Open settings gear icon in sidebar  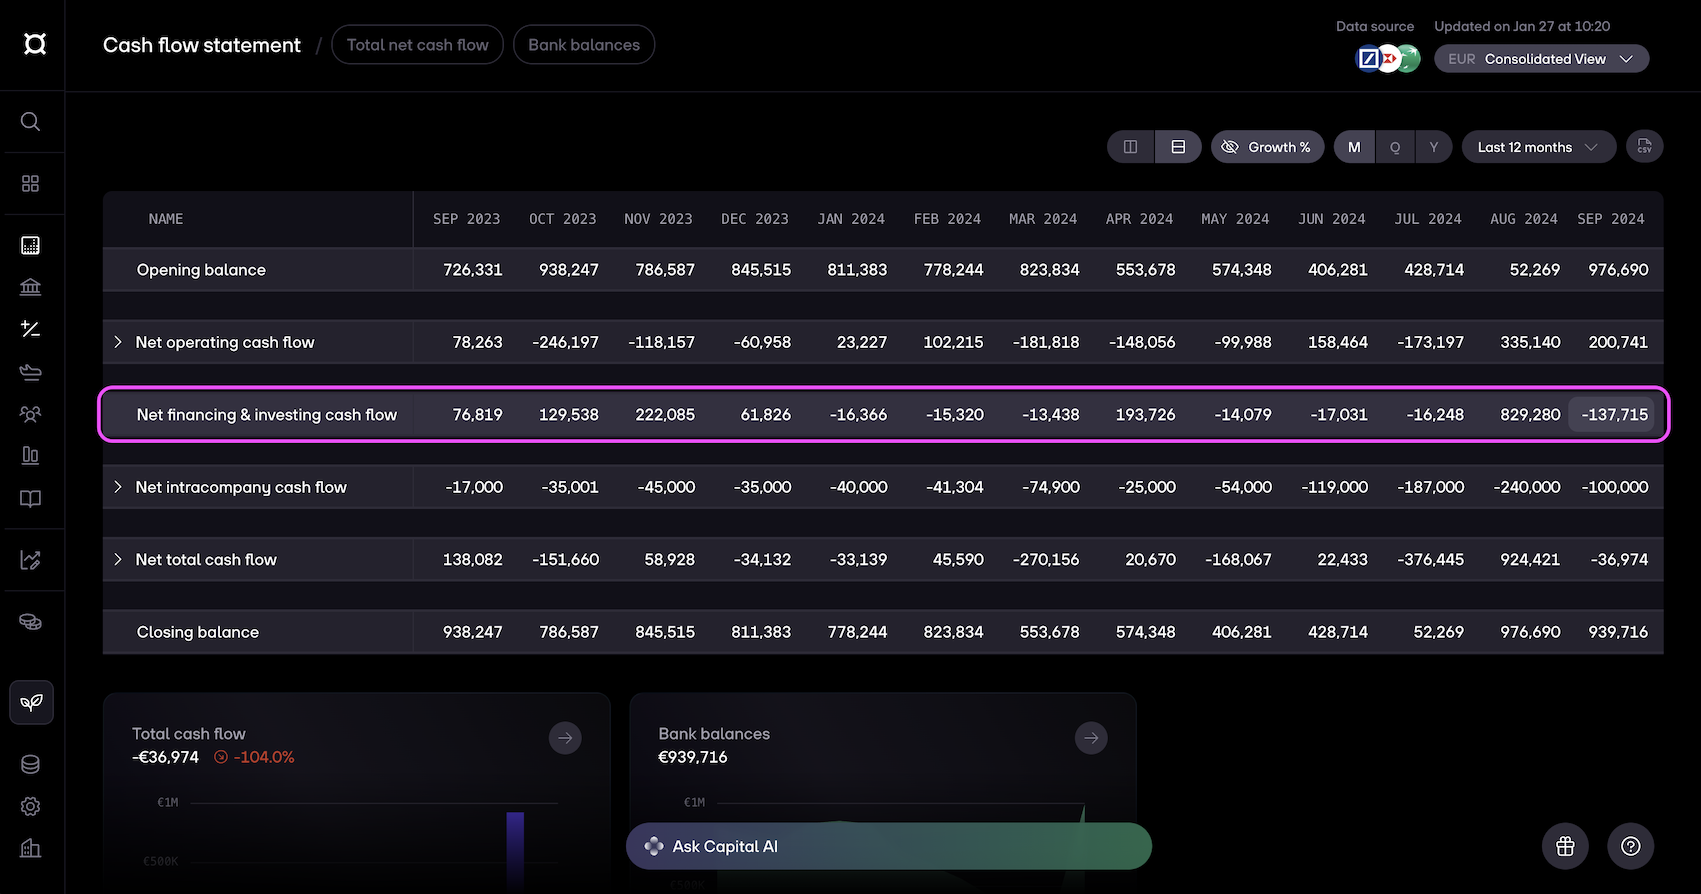coord(31,806)
